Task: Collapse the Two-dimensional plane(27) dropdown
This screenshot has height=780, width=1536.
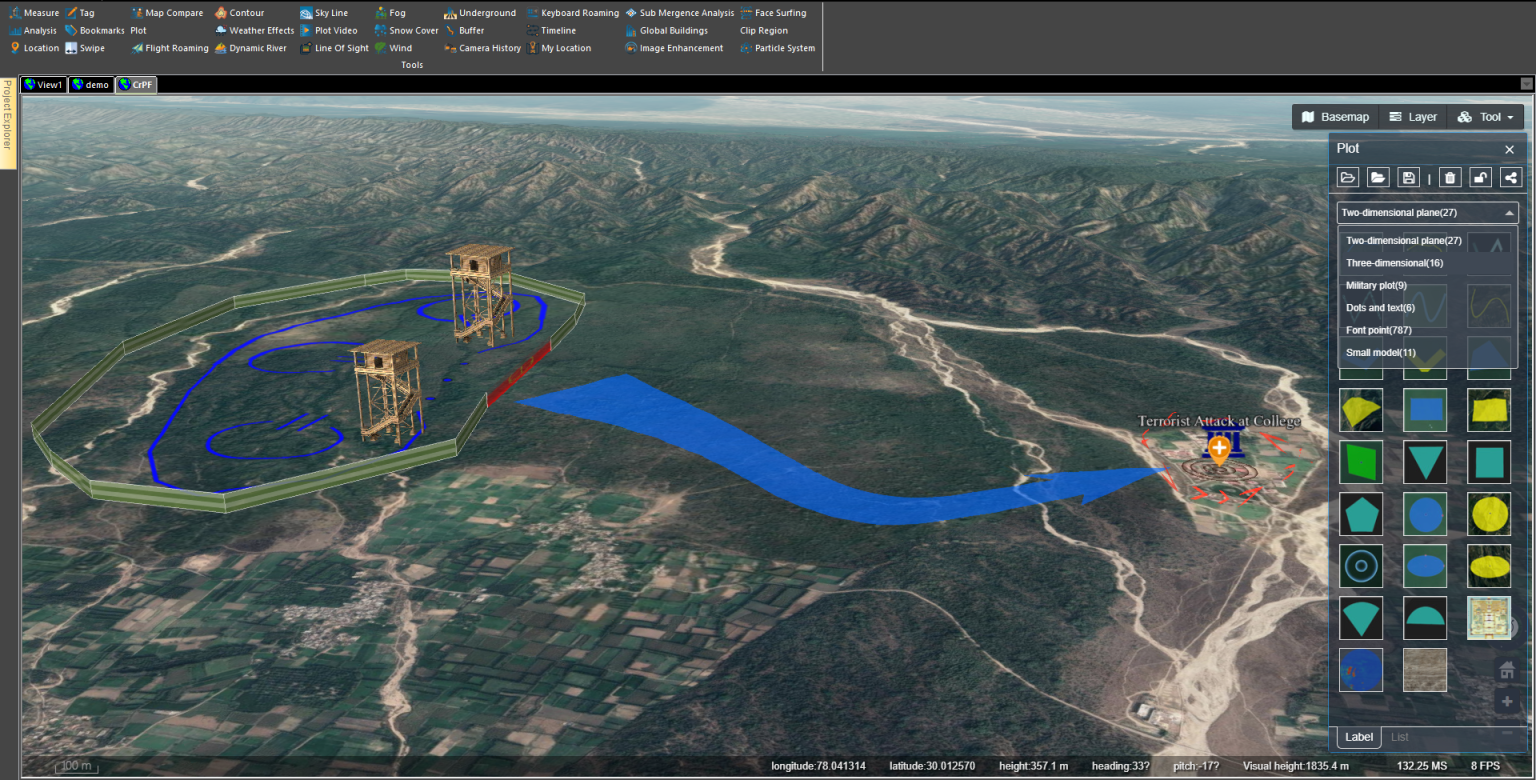Action: (x=1507, y=212)
